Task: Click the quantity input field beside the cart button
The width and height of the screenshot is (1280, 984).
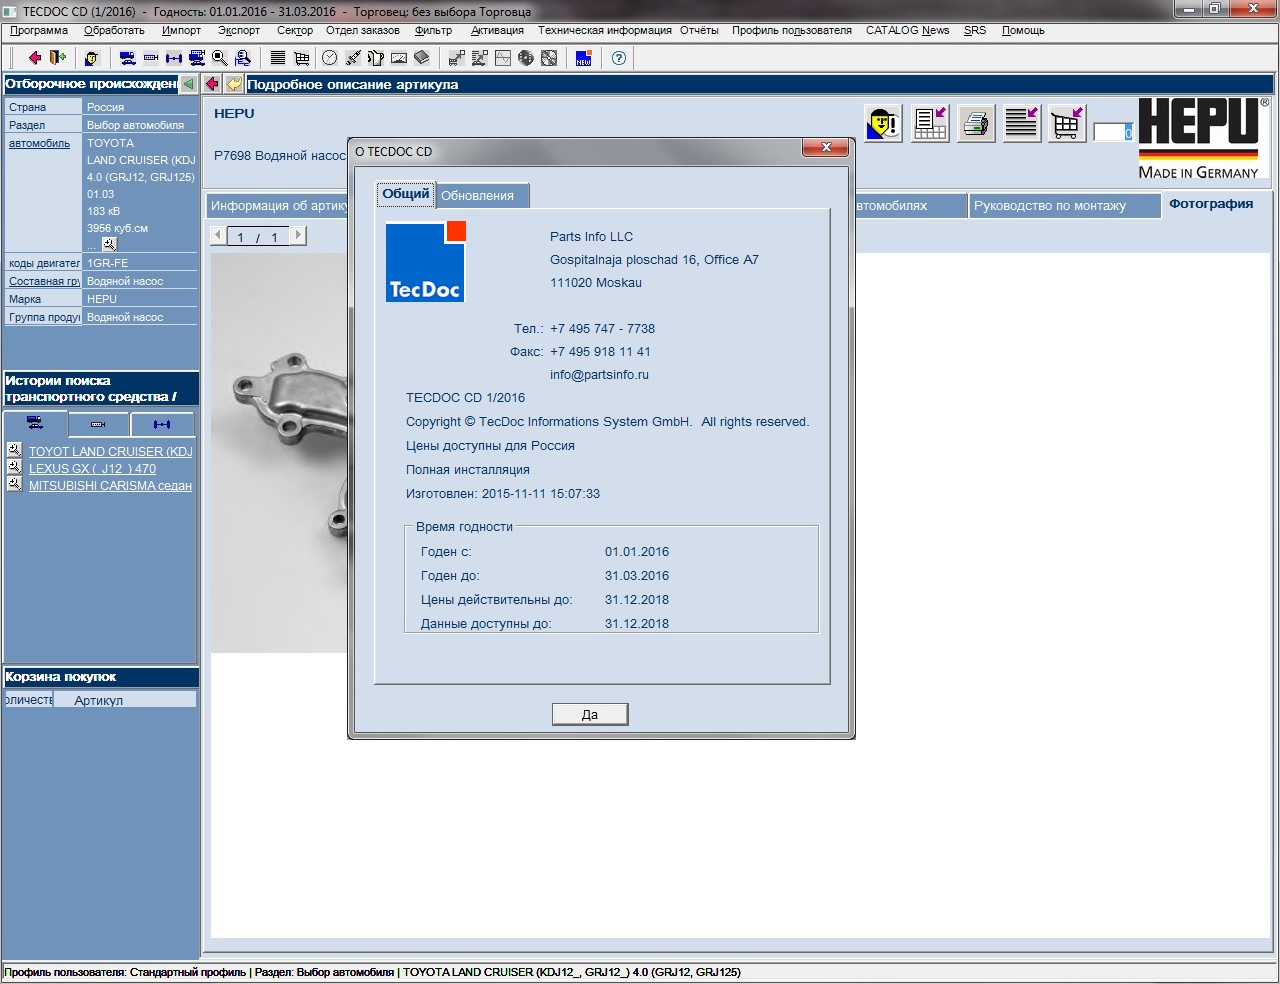Action: pos(1111,132)
